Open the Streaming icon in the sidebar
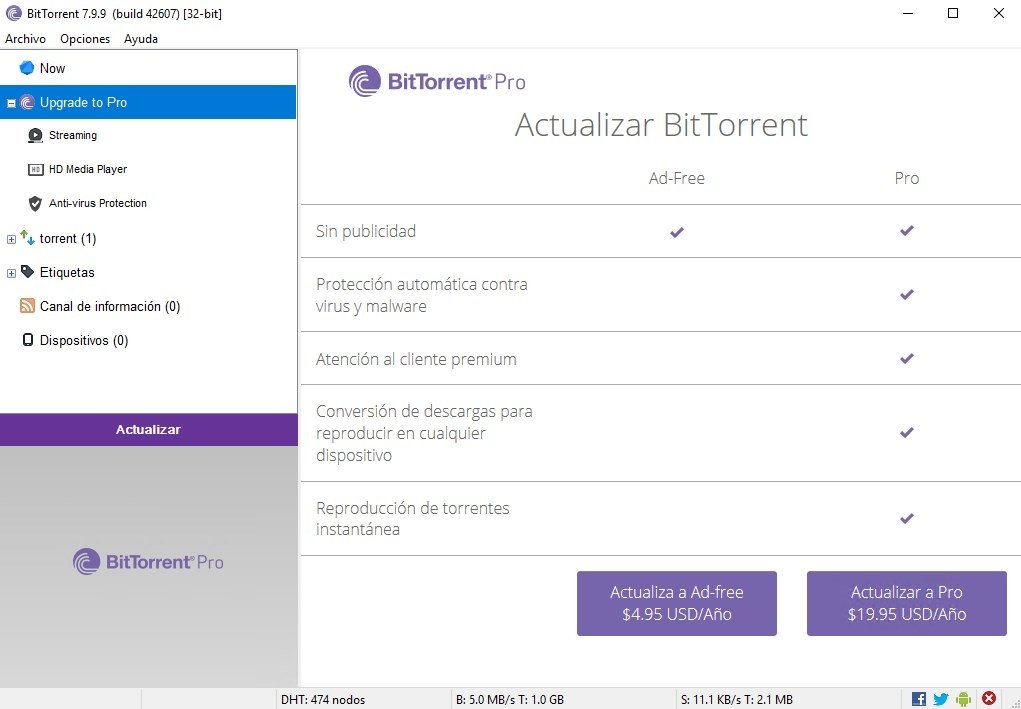 point(35,135)
